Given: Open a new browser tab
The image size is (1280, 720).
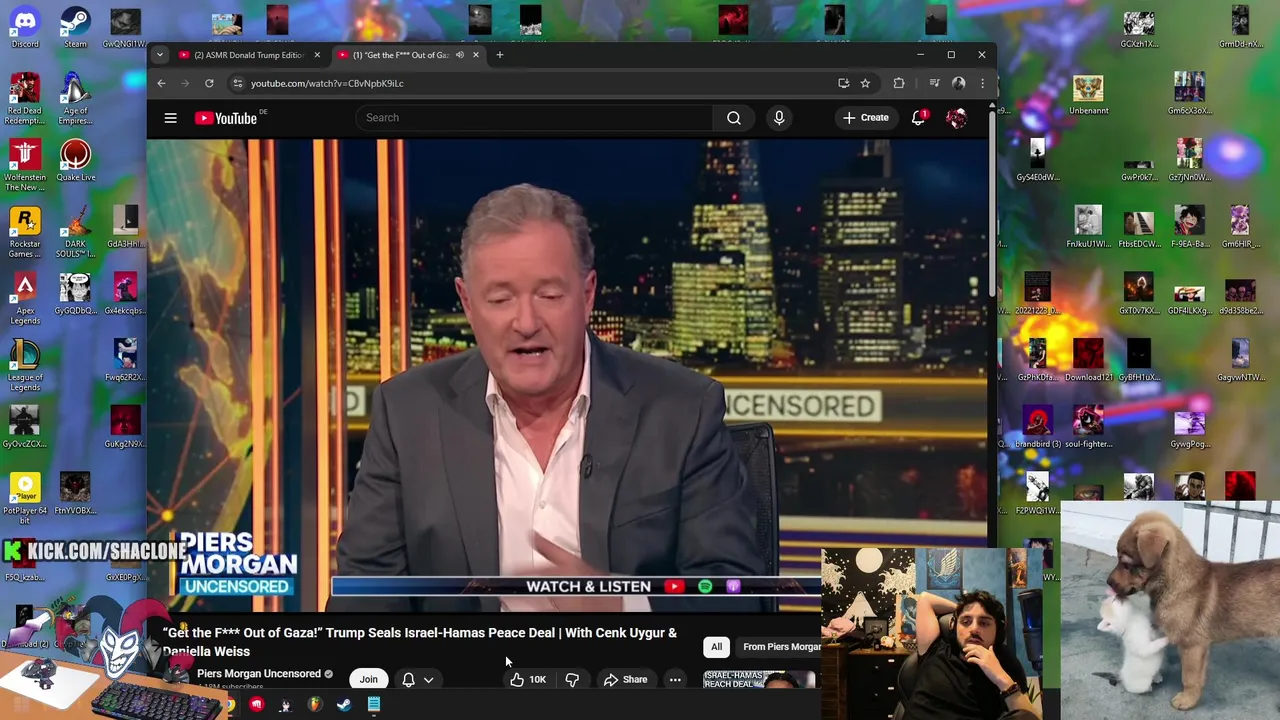Looking at the screenshot, I should (500, 55).
